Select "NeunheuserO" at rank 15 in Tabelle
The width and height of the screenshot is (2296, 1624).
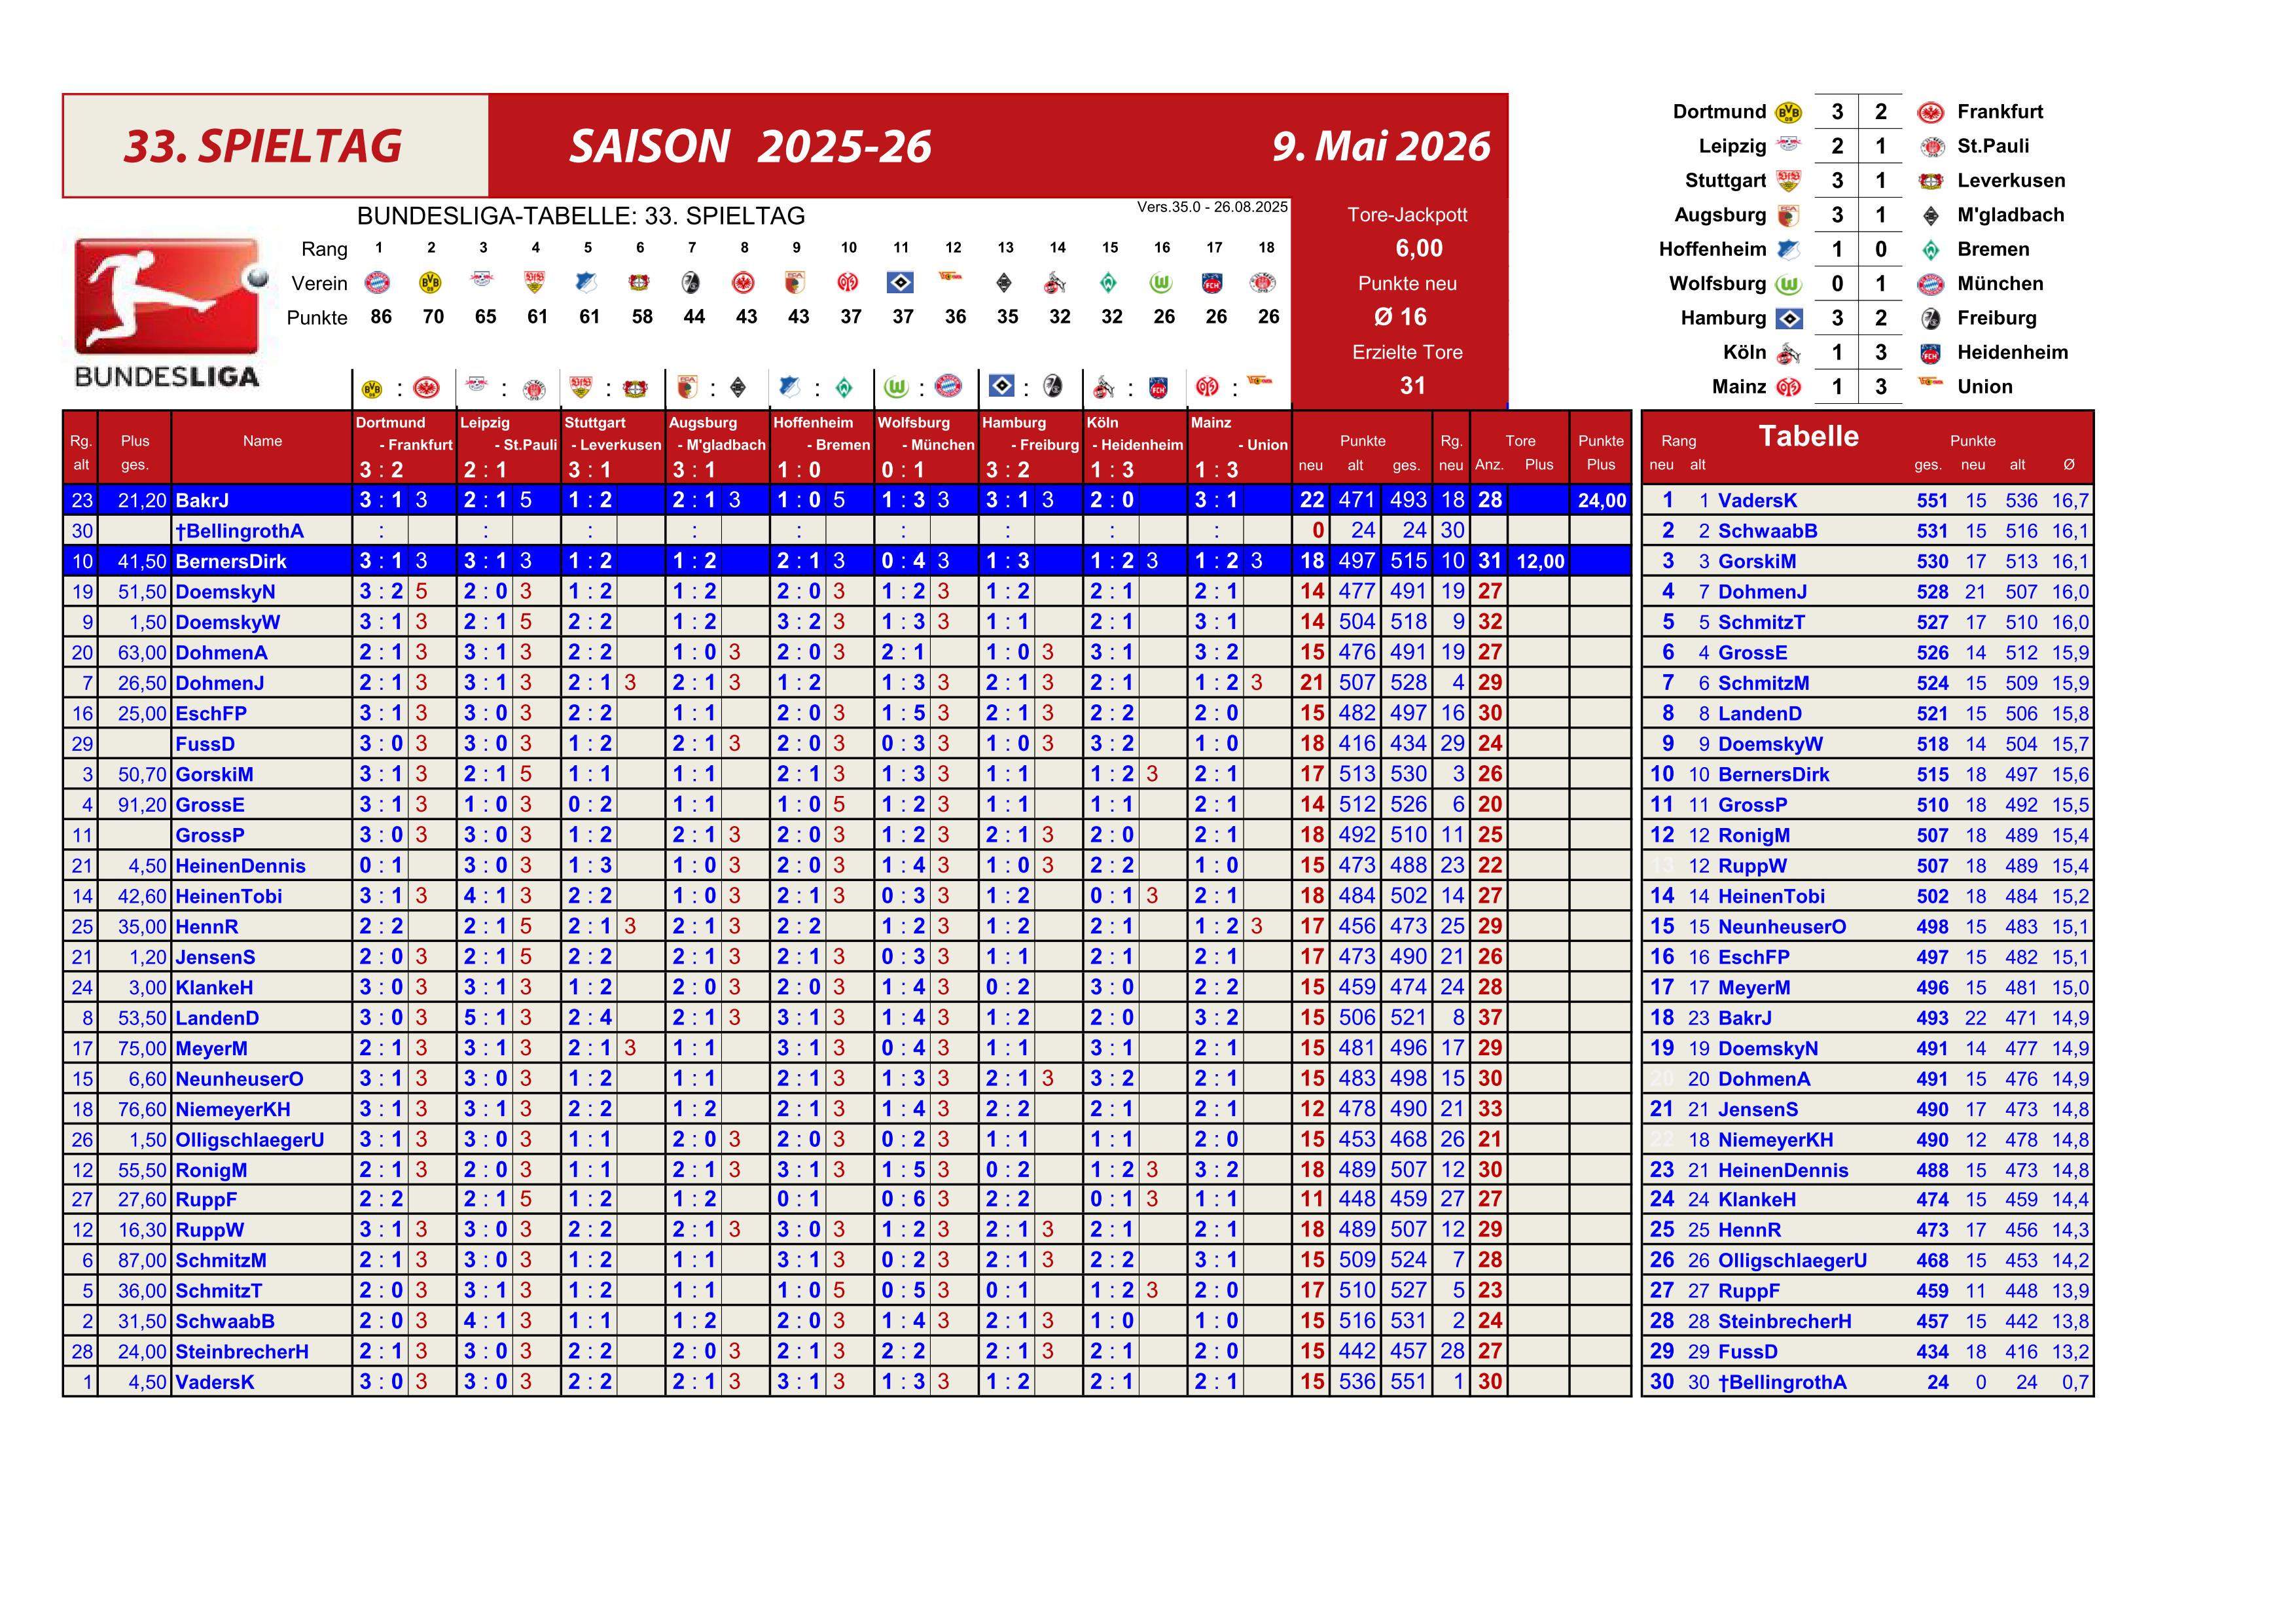pyautogui.click(x=1782, y=927)
